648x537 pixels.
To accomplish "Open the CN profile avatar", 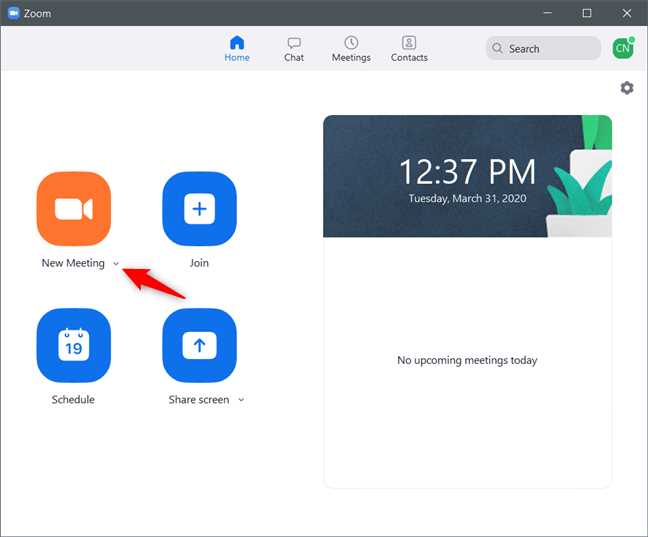I will (x=623, y=48).
